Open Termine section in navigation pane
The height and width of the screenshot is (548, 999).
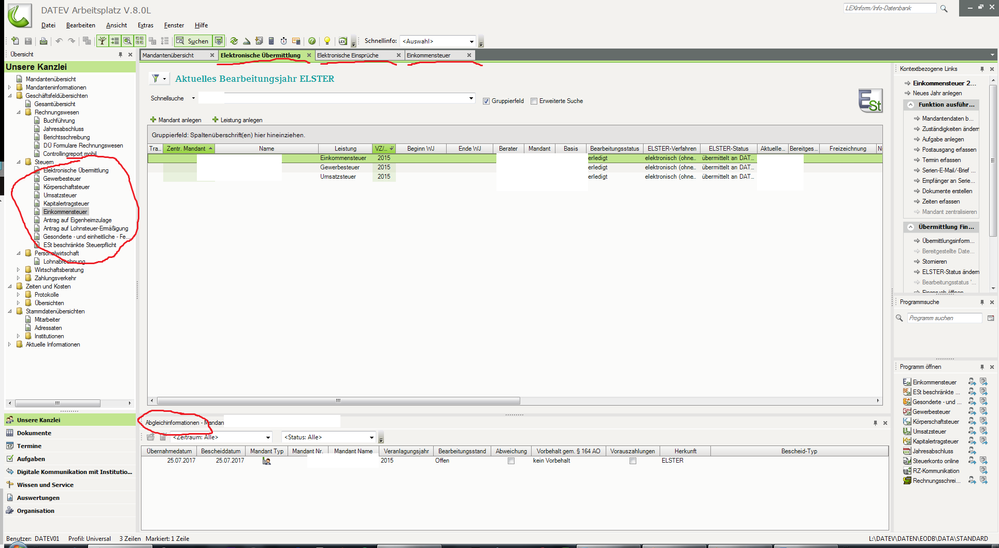point(30,445)
